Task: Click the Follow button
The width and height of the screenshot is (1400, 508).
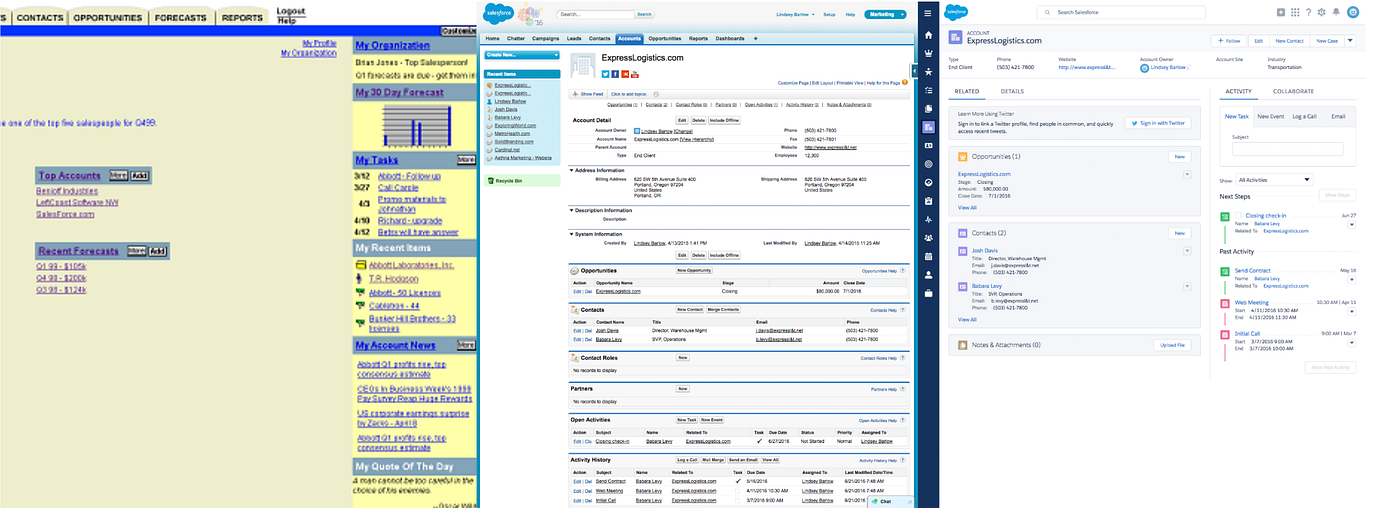Action: click(x=1228, y=41)
